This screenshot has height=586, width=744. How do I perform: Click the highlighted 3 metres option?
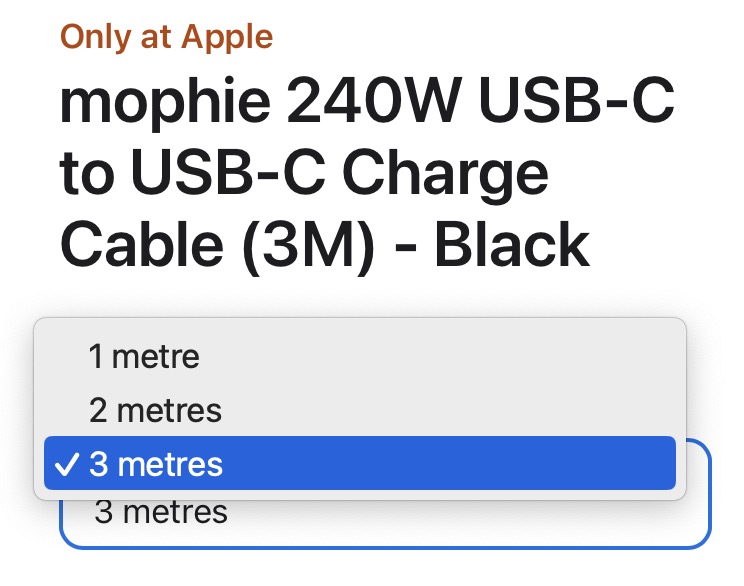click(x=360, y=464)
